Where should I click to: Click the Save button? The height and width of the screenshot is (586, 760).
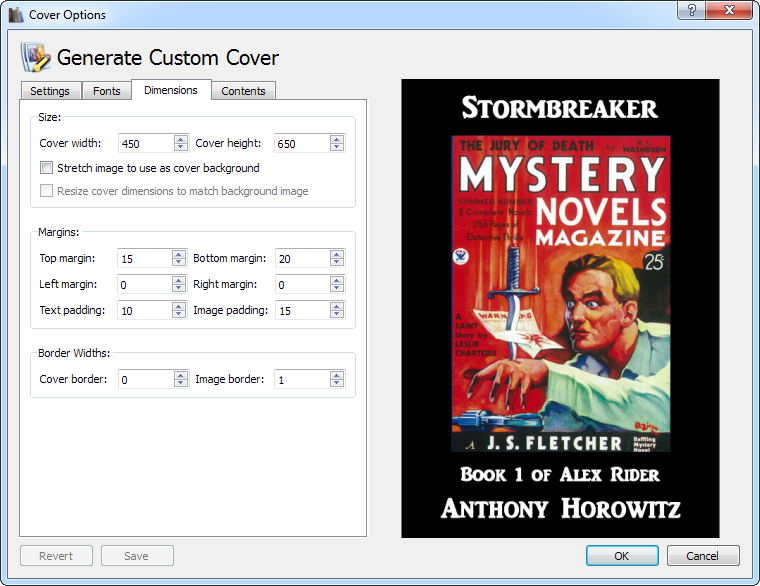(137, 555)
